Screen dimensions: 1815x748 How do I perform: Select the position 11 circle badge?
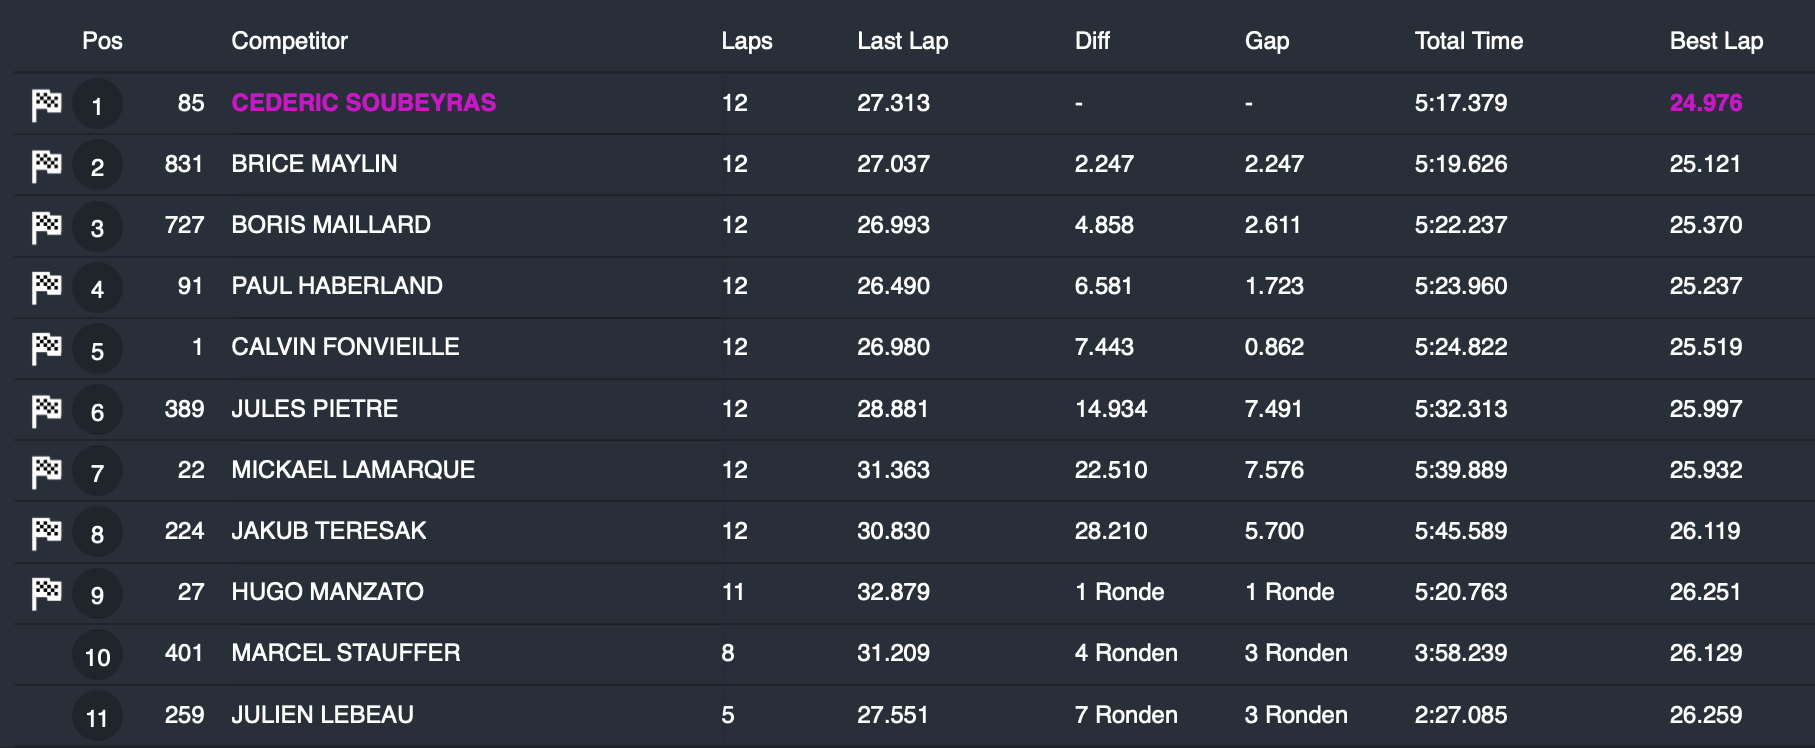(97, 717)
